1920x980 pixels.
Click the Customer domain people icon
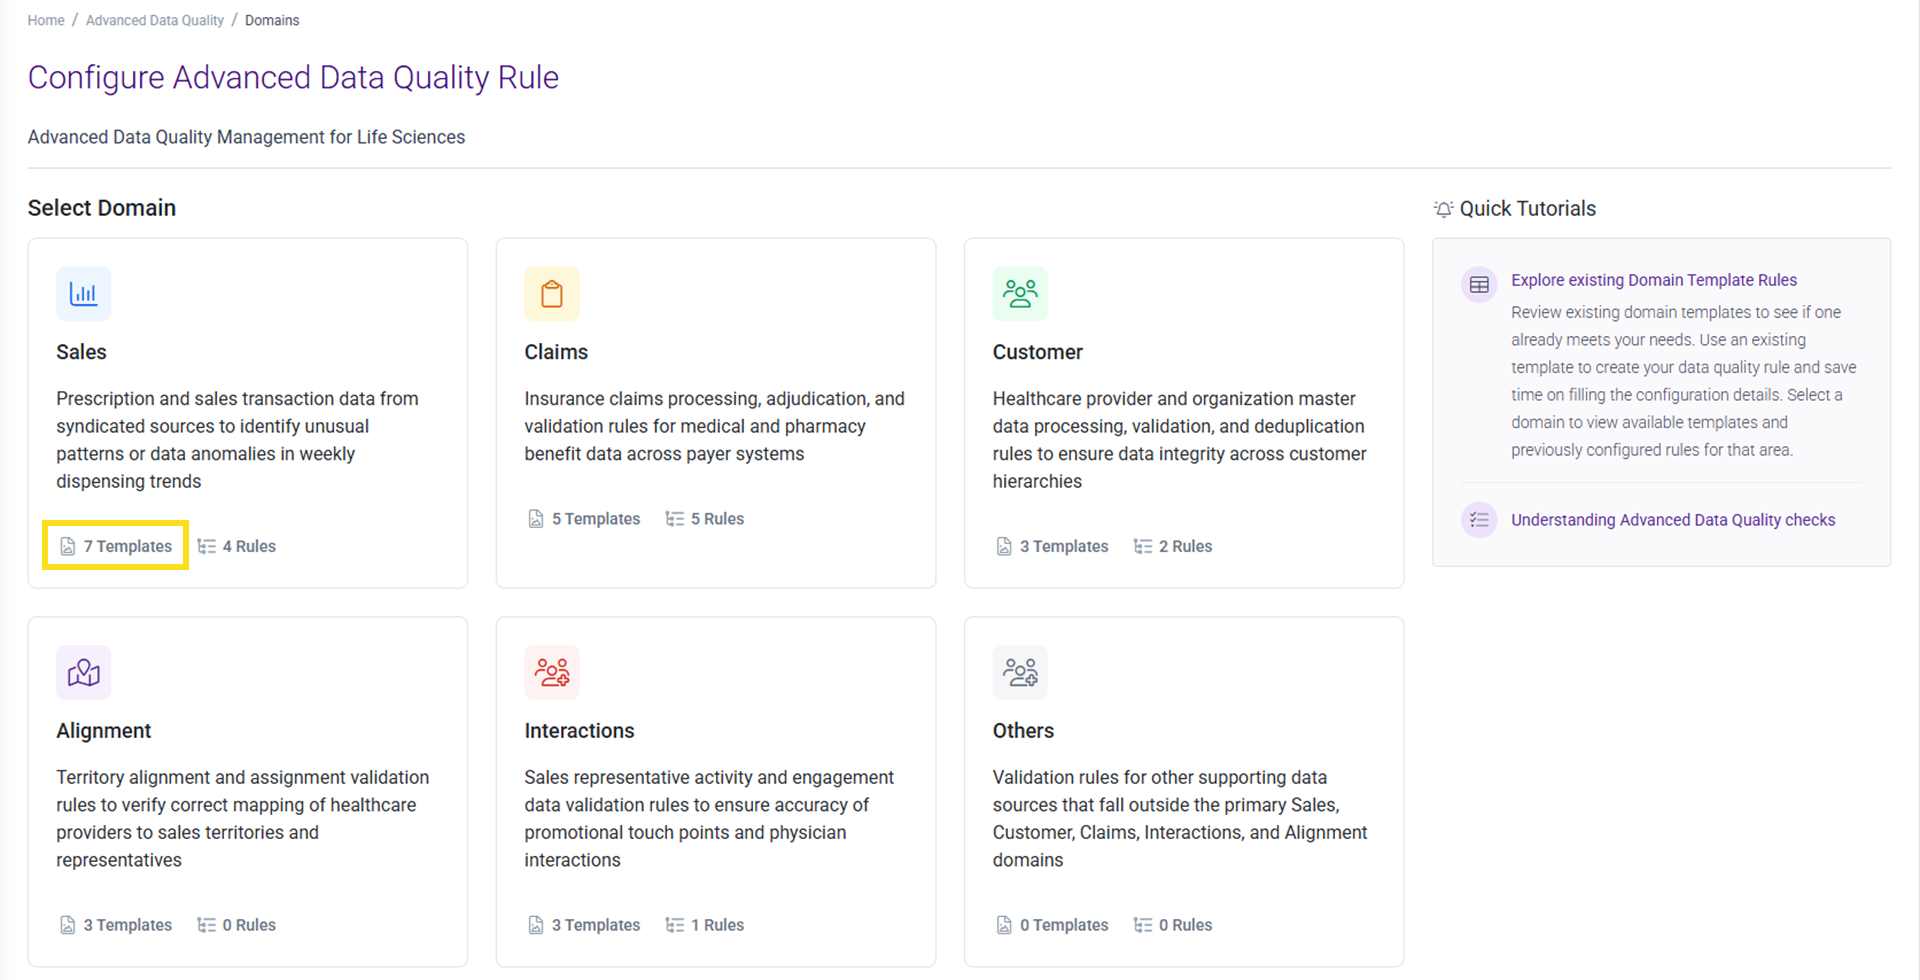click(x=1019, y=294)
